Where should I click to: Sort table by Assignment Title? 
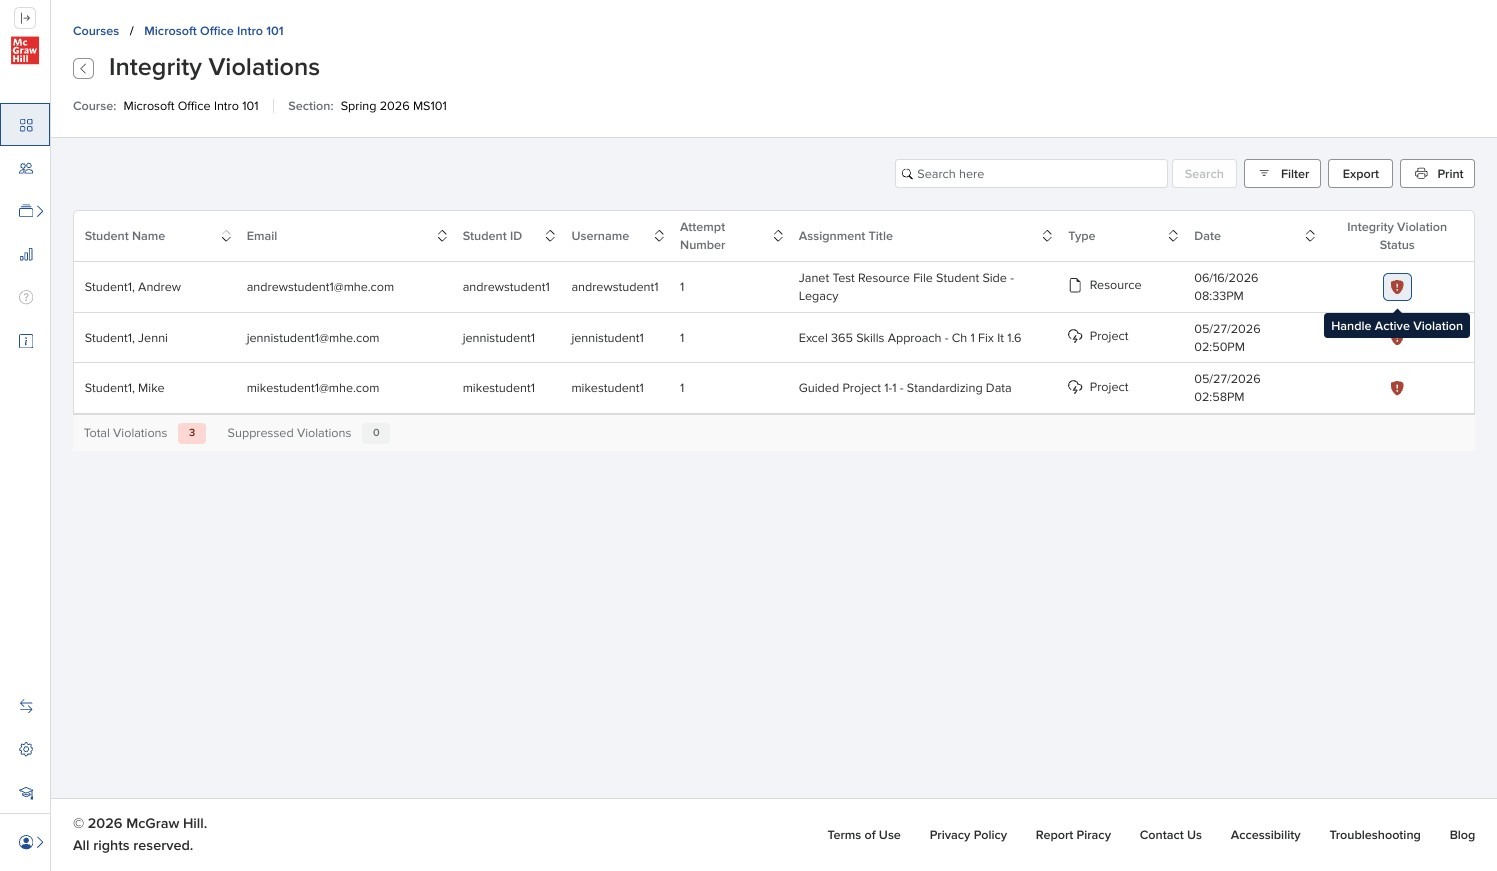click(1047, 236)
